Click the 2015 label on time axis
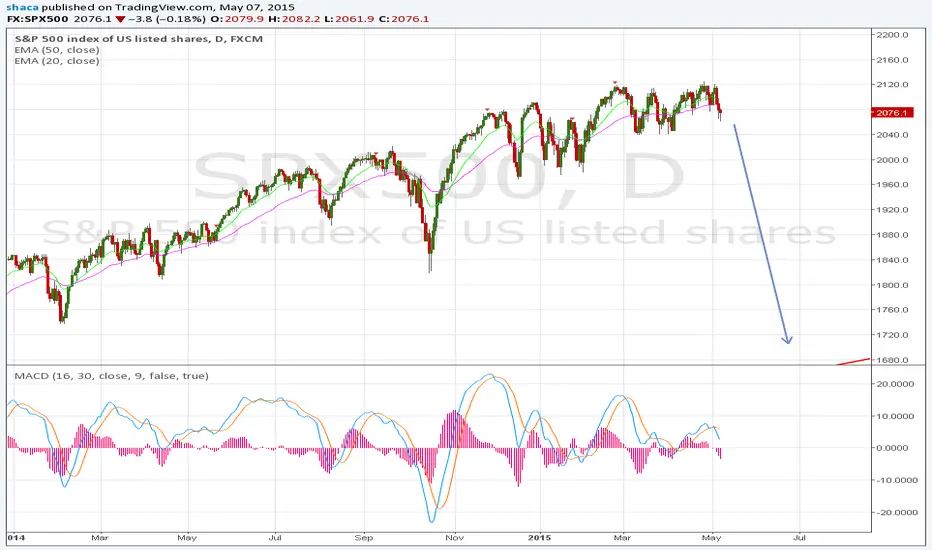 tap(540, 538)
